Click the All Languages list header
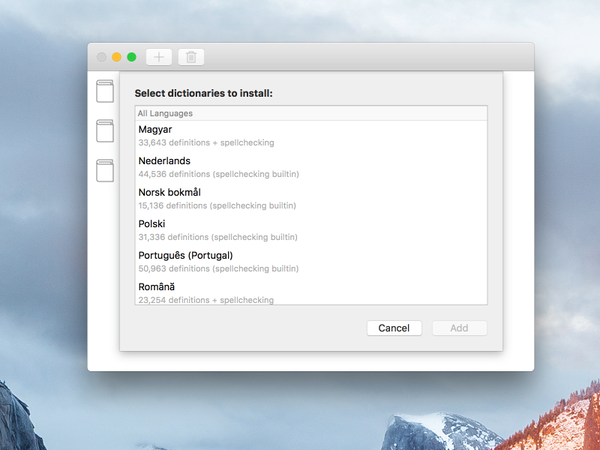 [x=311, y=113]
